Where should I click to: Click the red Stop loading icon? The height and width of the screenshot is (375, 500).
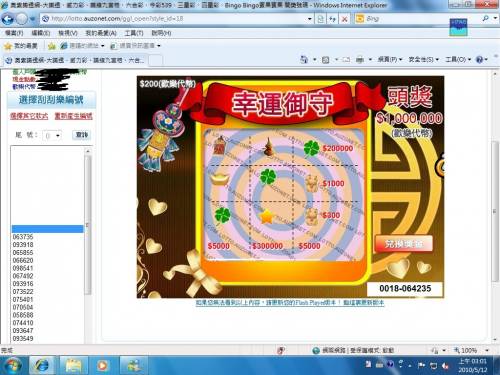[x=345, y=19]
